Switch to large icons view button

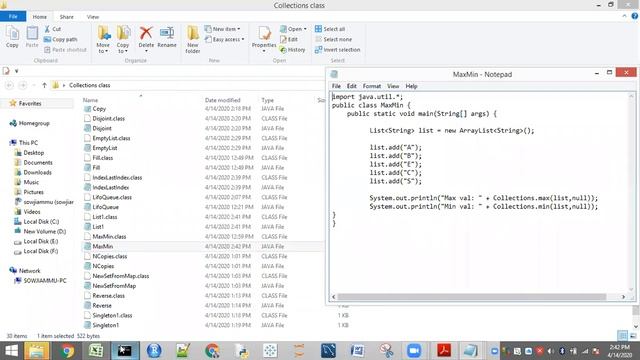(633, 336)
